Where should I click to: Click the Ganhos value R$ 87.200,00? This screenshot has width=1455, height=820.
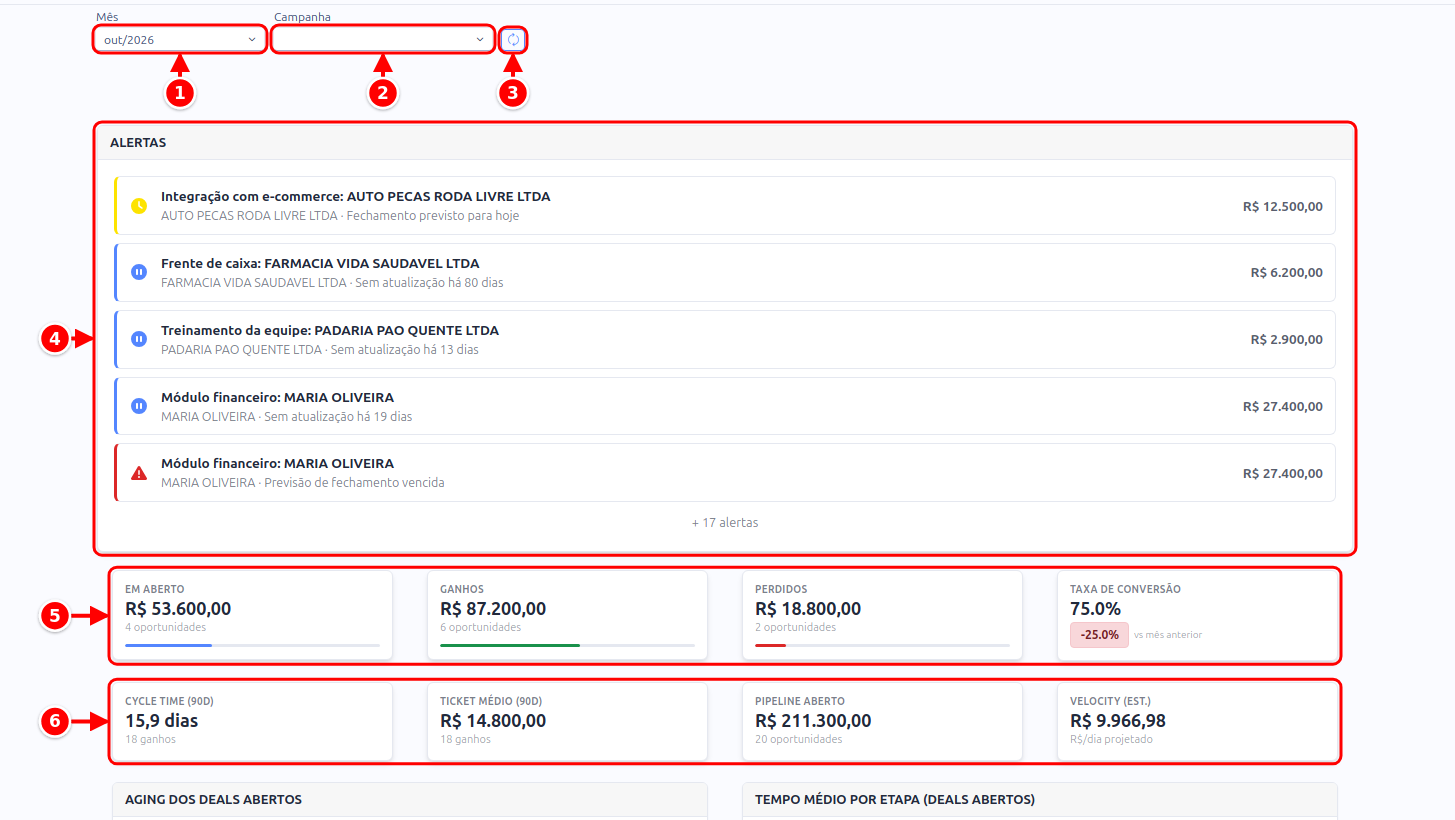(x=493, y=608)
